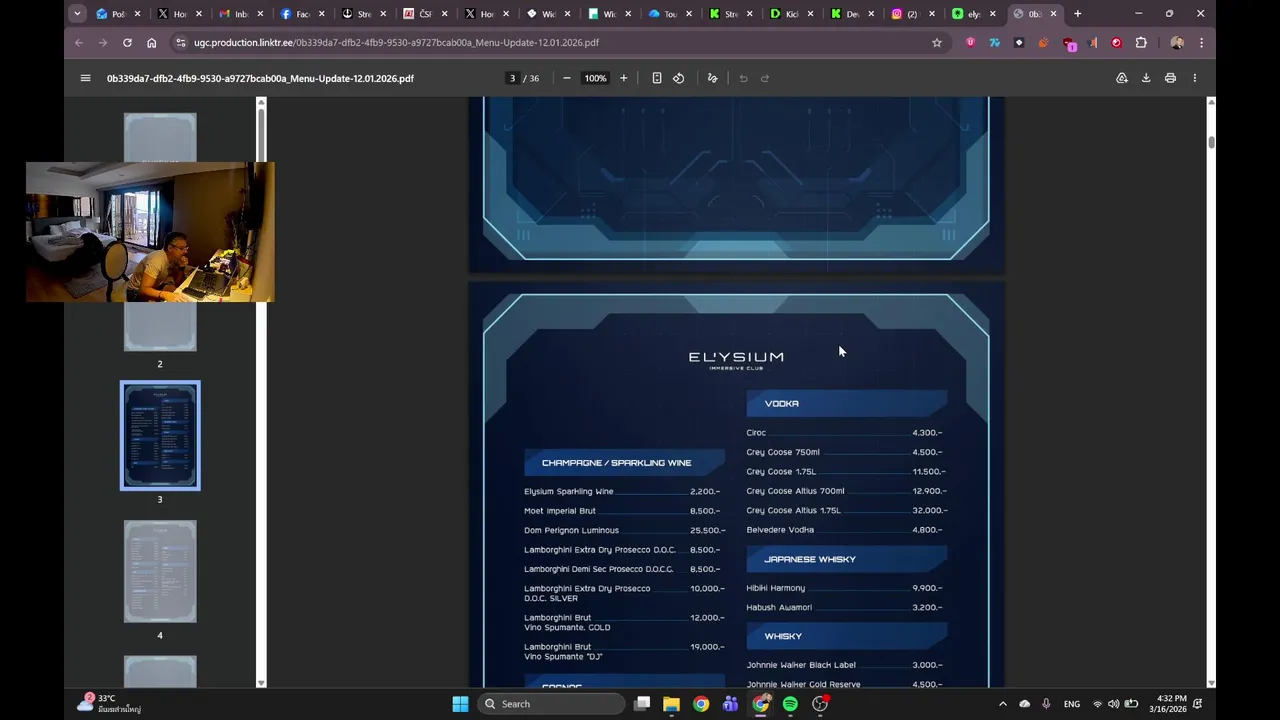Go to browser home page
Viewport: 1280px width, 720px height.
[x=151, y=43]
